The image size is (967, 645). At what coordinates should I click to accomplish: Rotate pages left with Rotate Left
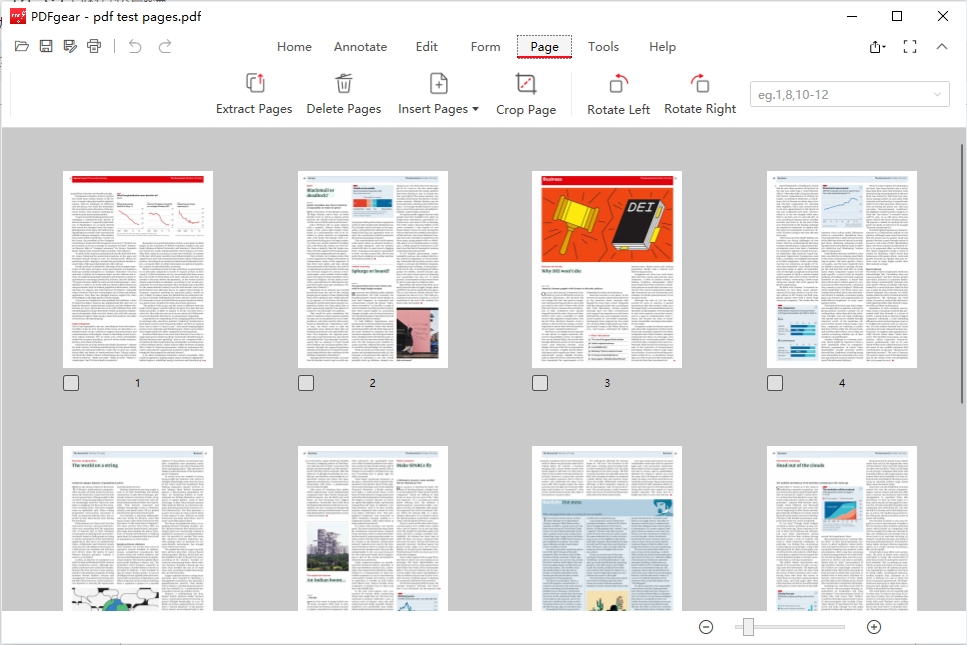click(x=617, y=93)
